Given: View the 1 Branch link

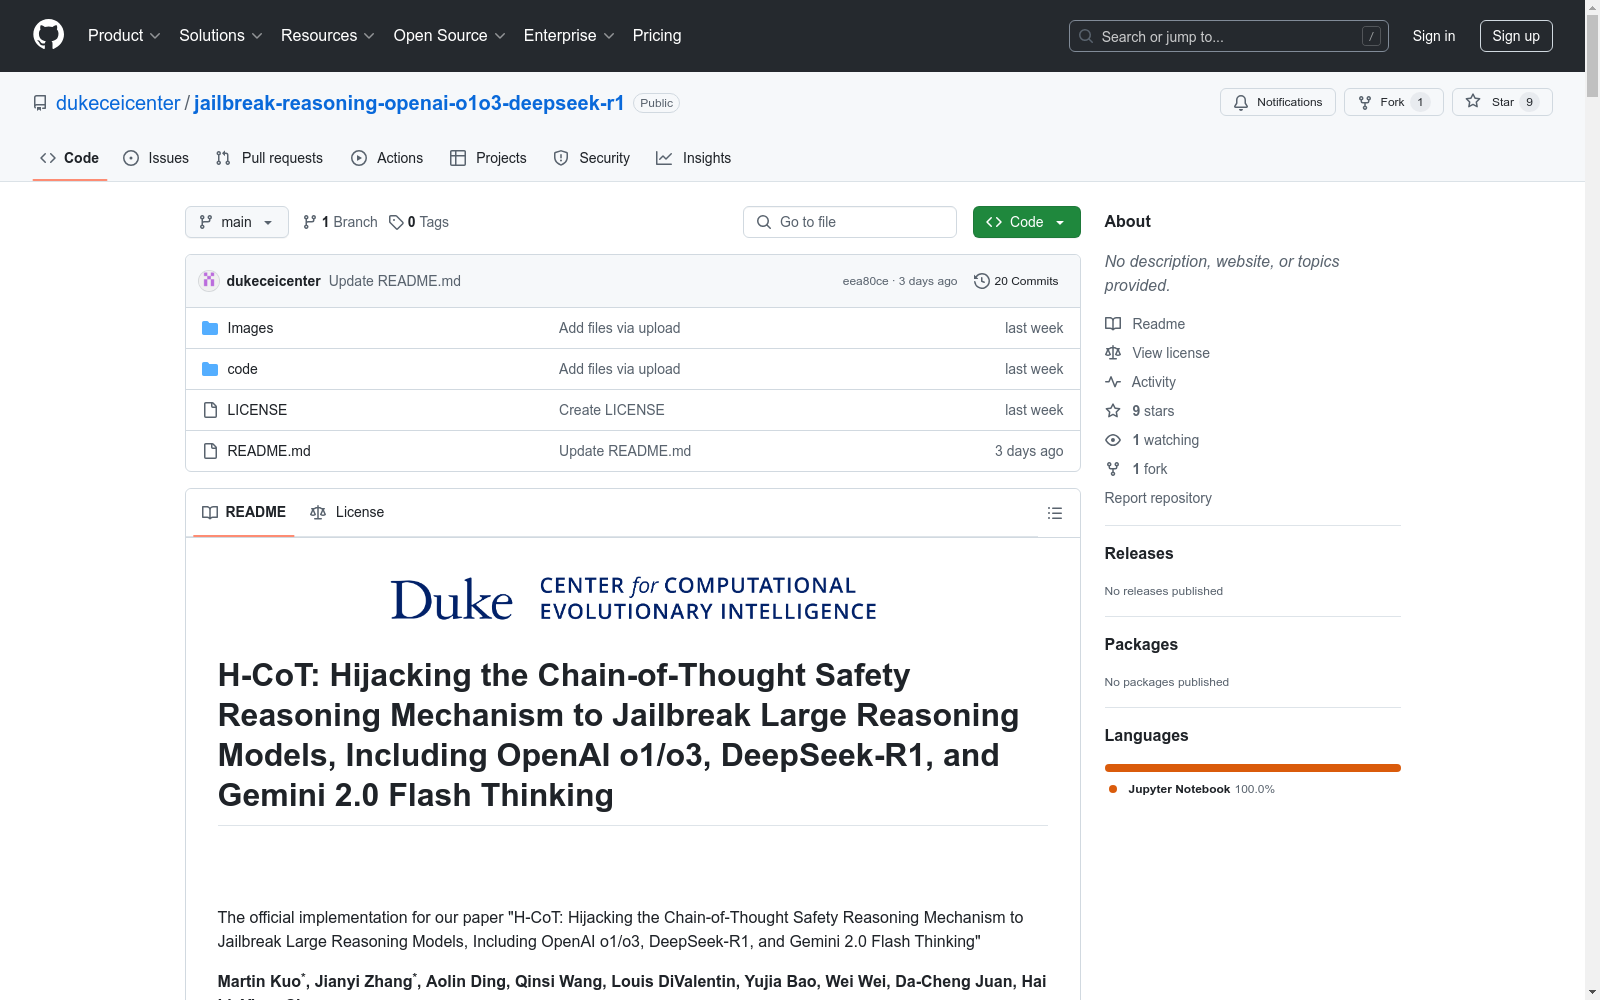Looking at the screenshot, I should coord(340,222).
